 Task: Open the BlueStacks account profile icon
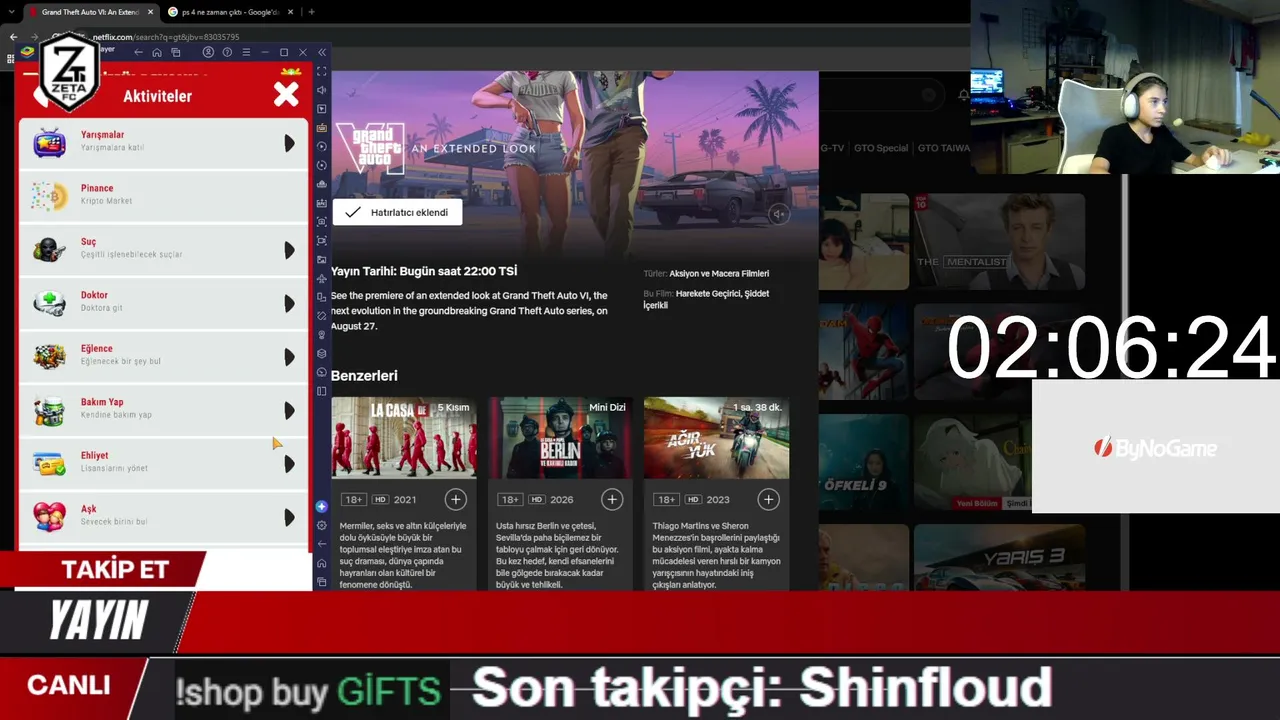click(x=208, y=52)
